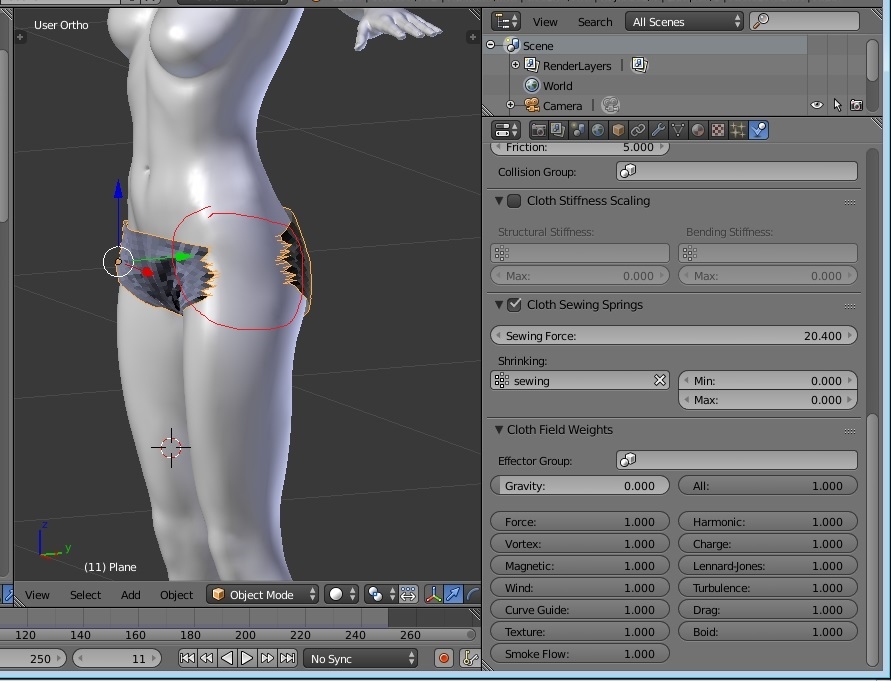Open the Object Constraints tab (chain icon)
Image resolution: width=891 pixels, height=681 pixels.
tap(638, 130)
